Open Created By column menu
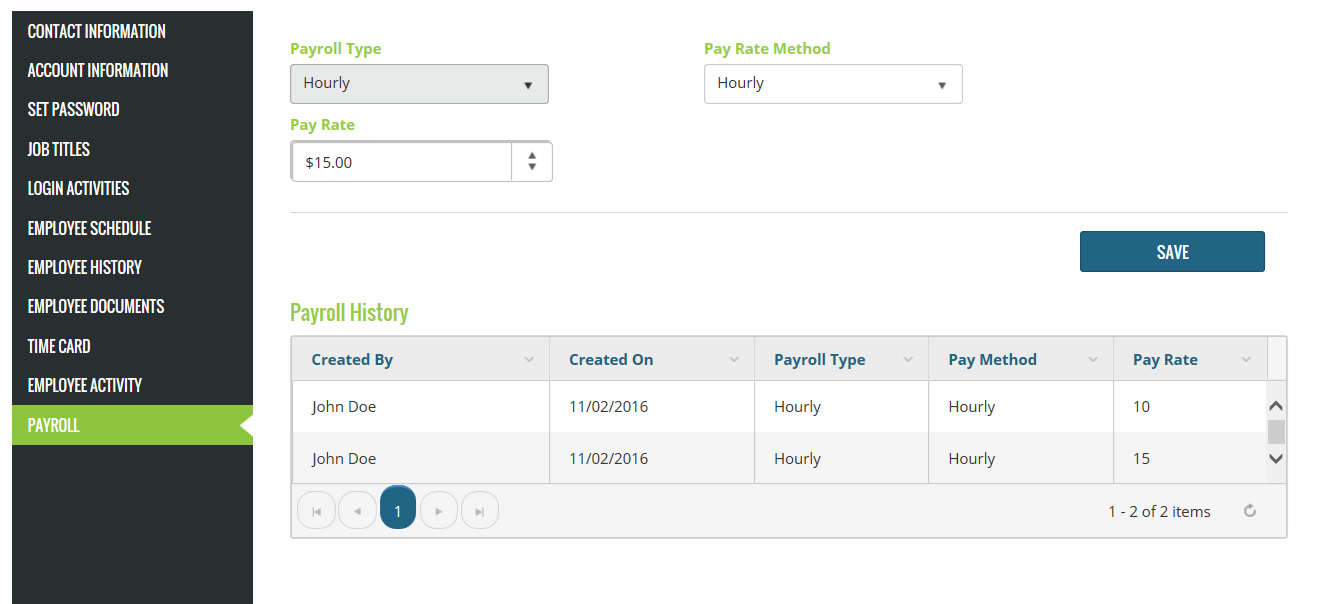 coord(529,360)
